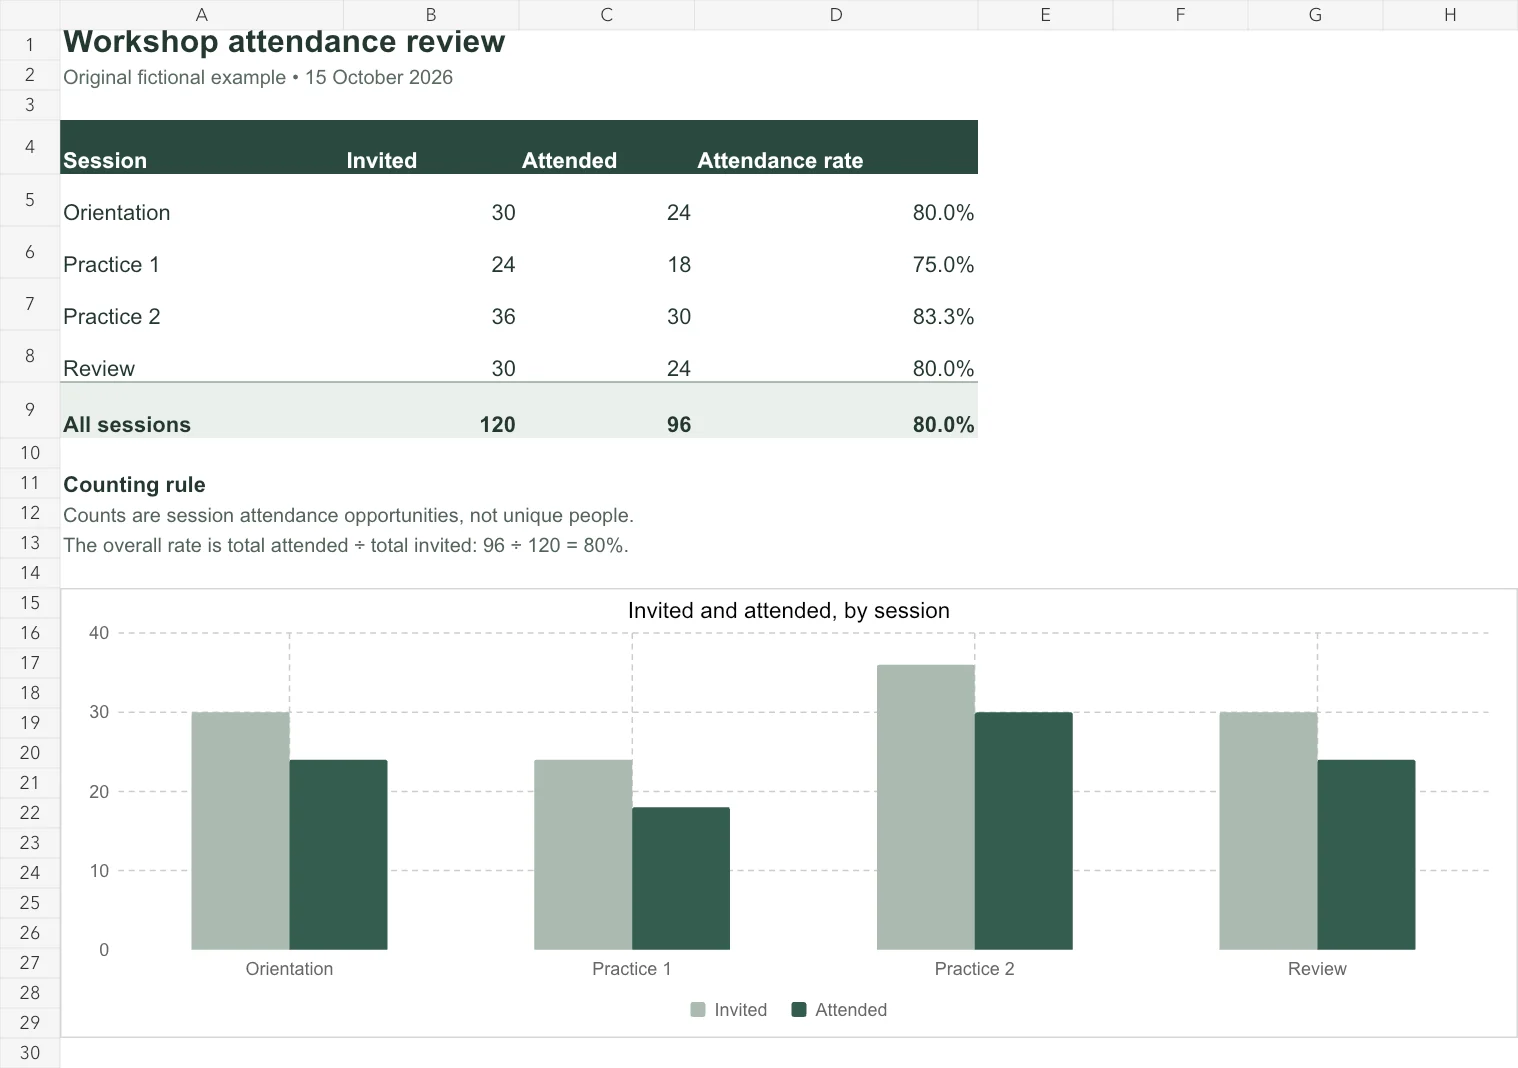Click column header G

(x=1315, y=15)
